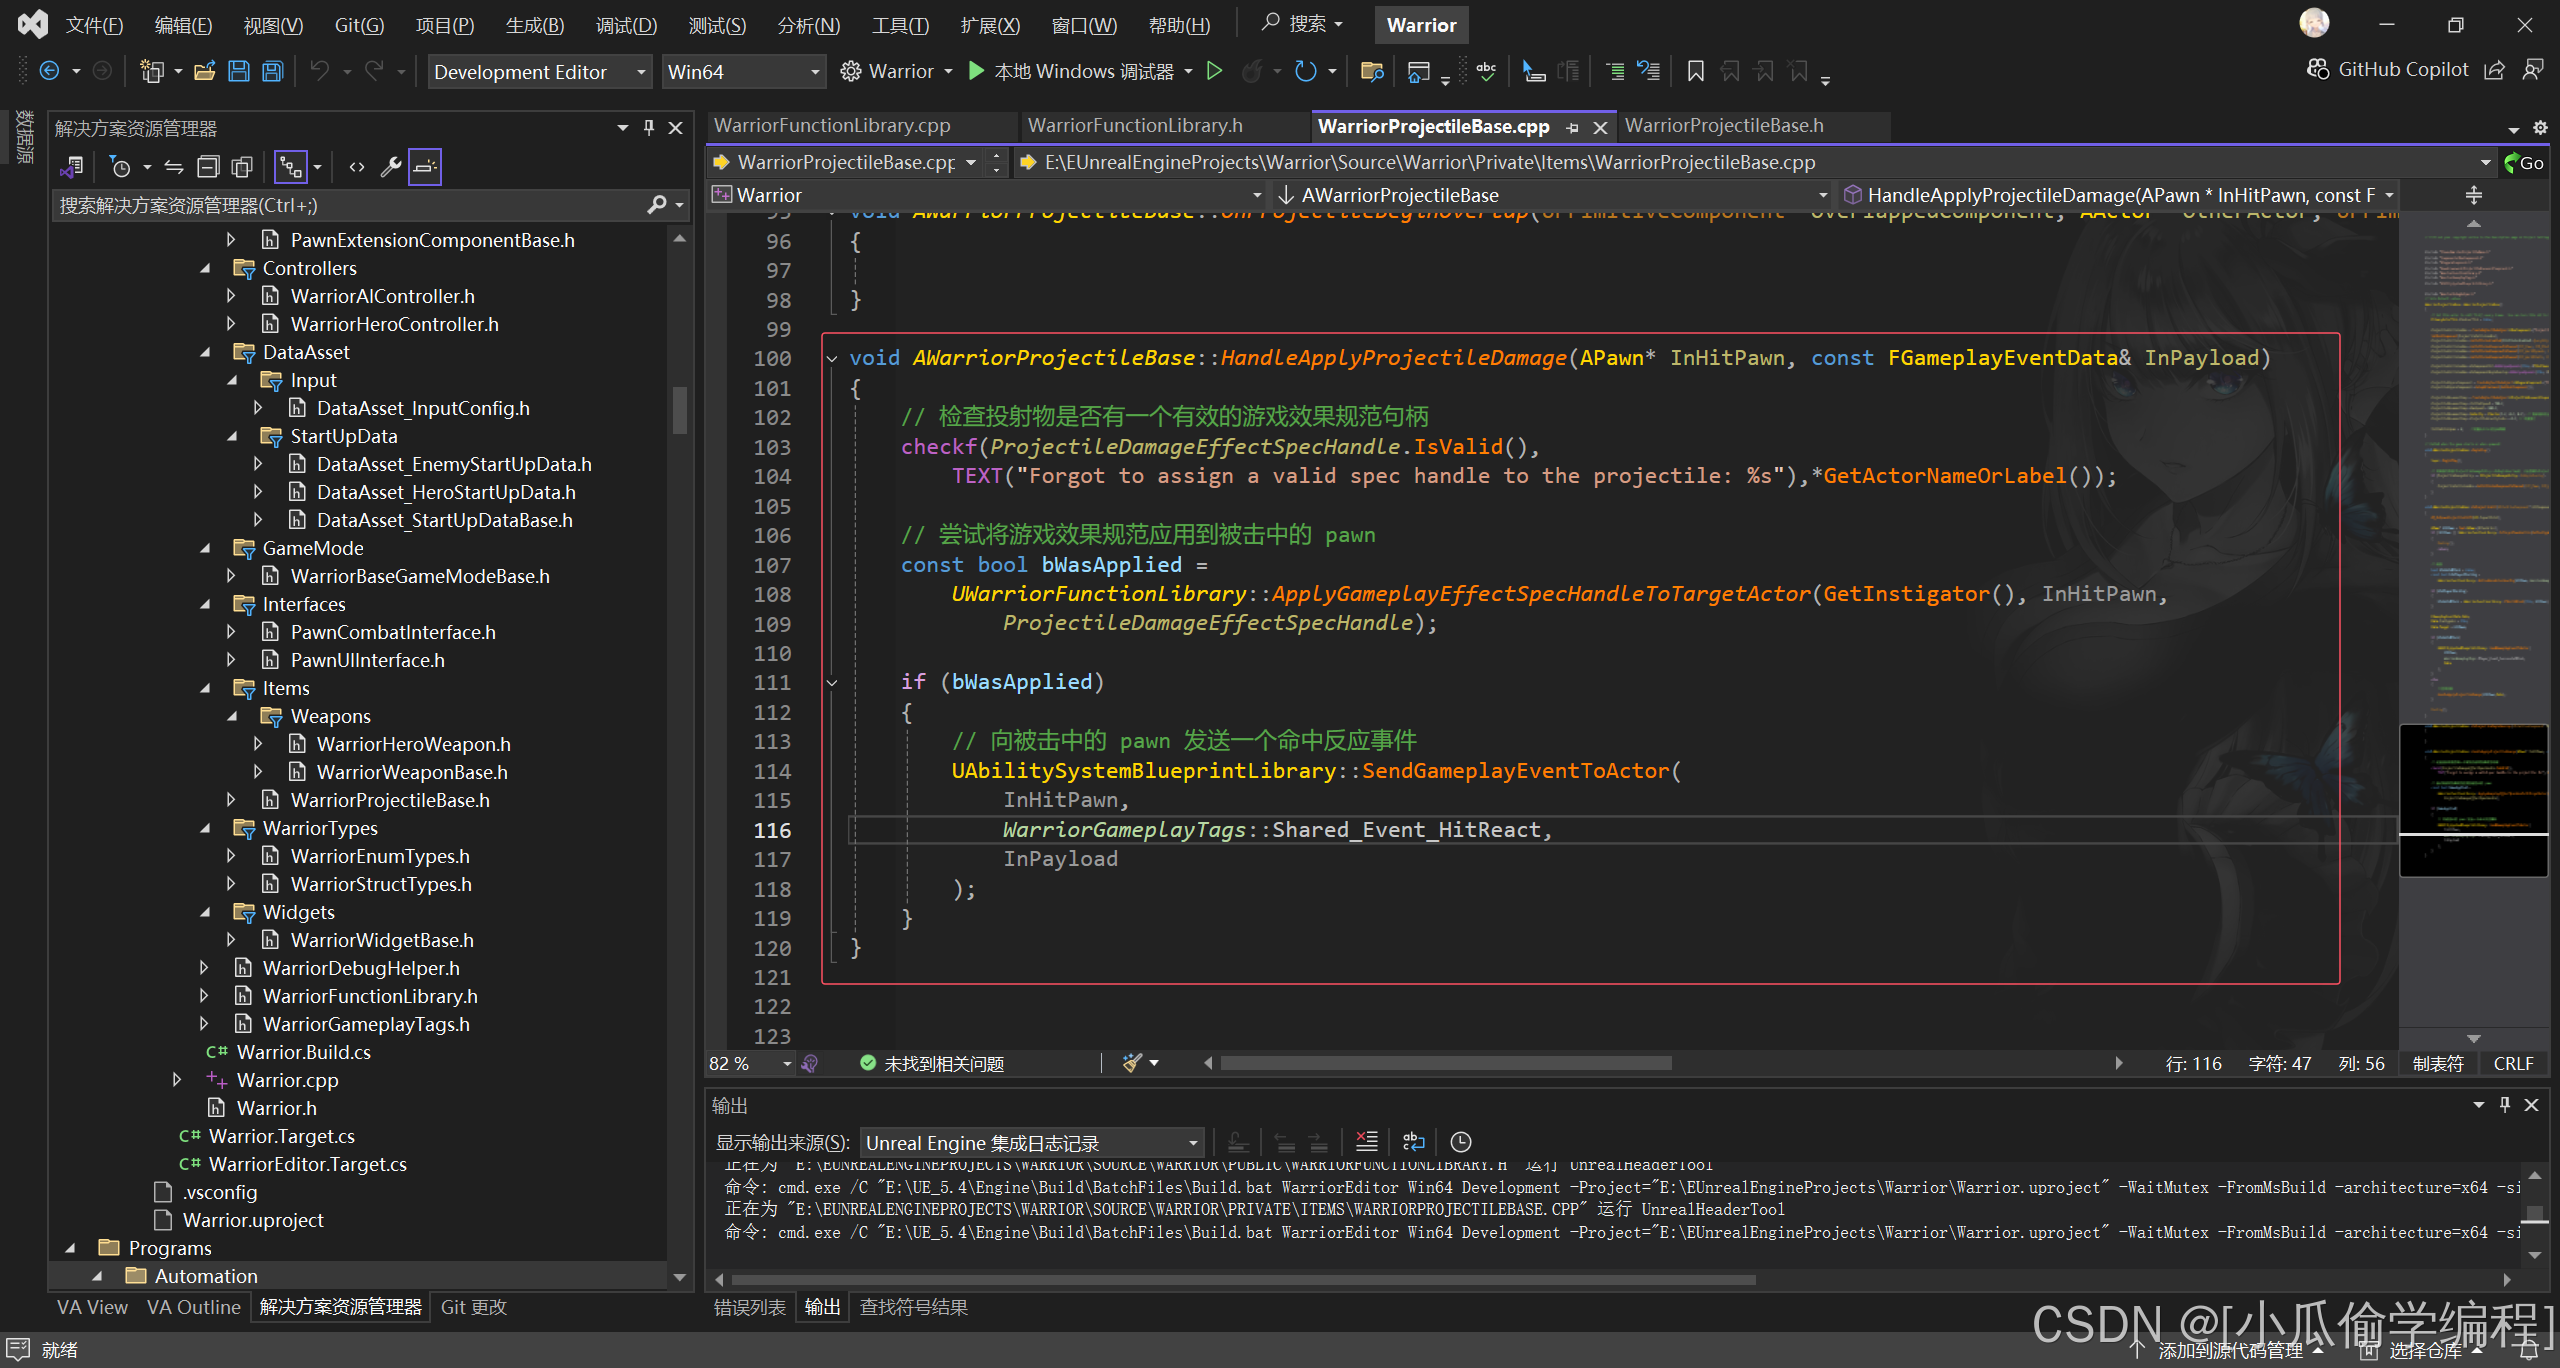
Task: Click the Solution Explorer search field
Action: tap(350, 205)
